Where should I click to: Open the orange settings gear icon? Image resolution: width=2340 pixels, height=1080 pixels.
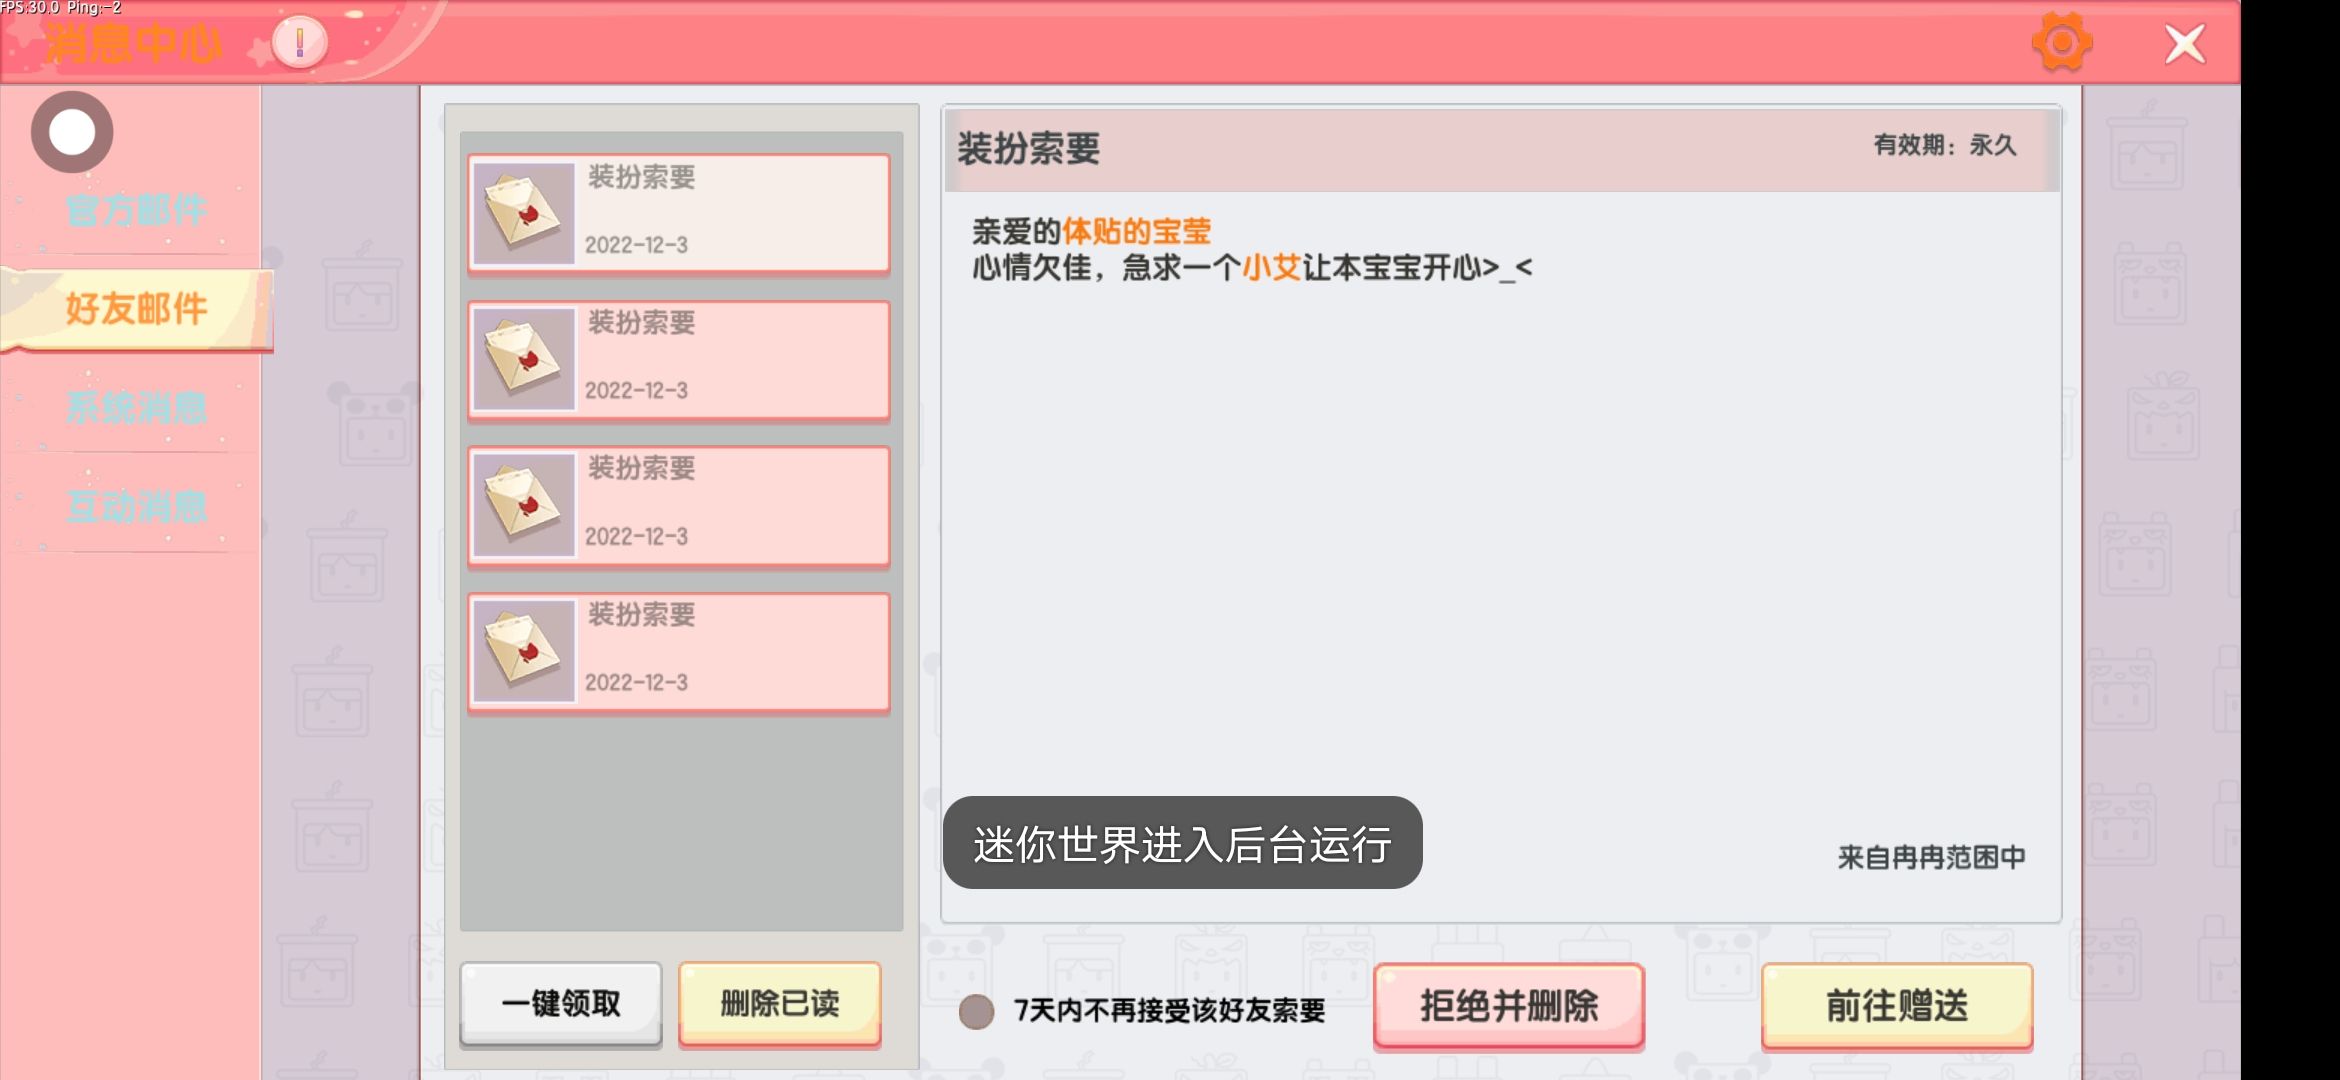tap(2061, 43)
